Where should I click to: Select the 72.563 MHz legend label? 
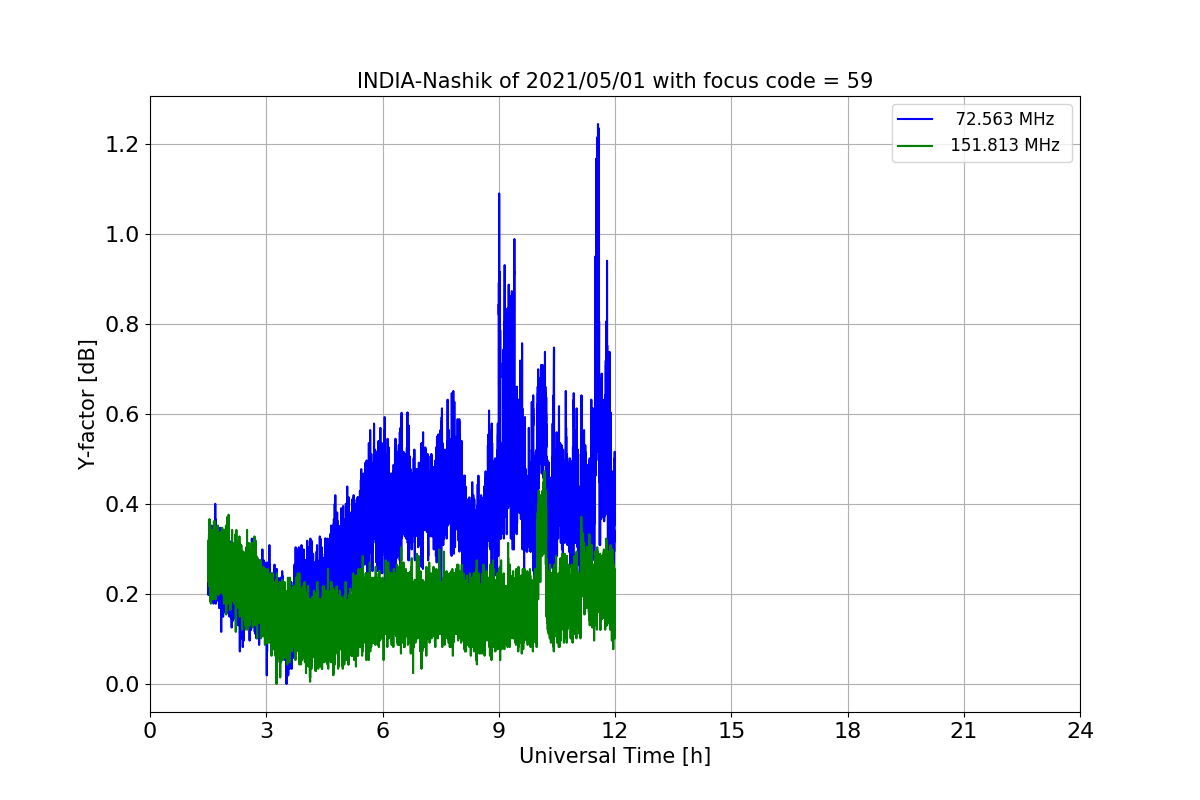click(1005, 119)
